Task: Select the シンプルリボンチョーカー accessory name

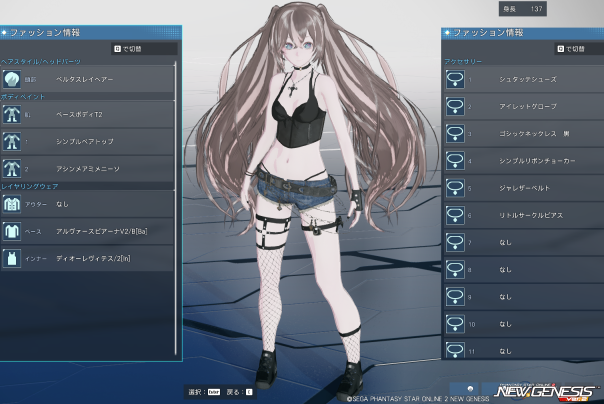Action: pyautogui.click(x=537, y=161)
